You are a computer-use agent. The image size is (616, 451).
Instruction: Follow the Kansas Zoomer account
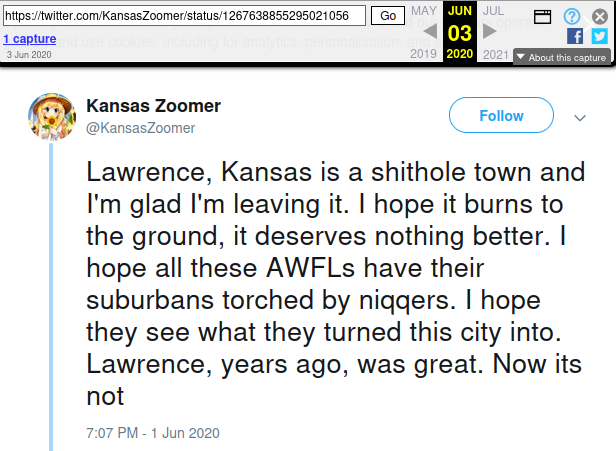click(x=501, y=116)
